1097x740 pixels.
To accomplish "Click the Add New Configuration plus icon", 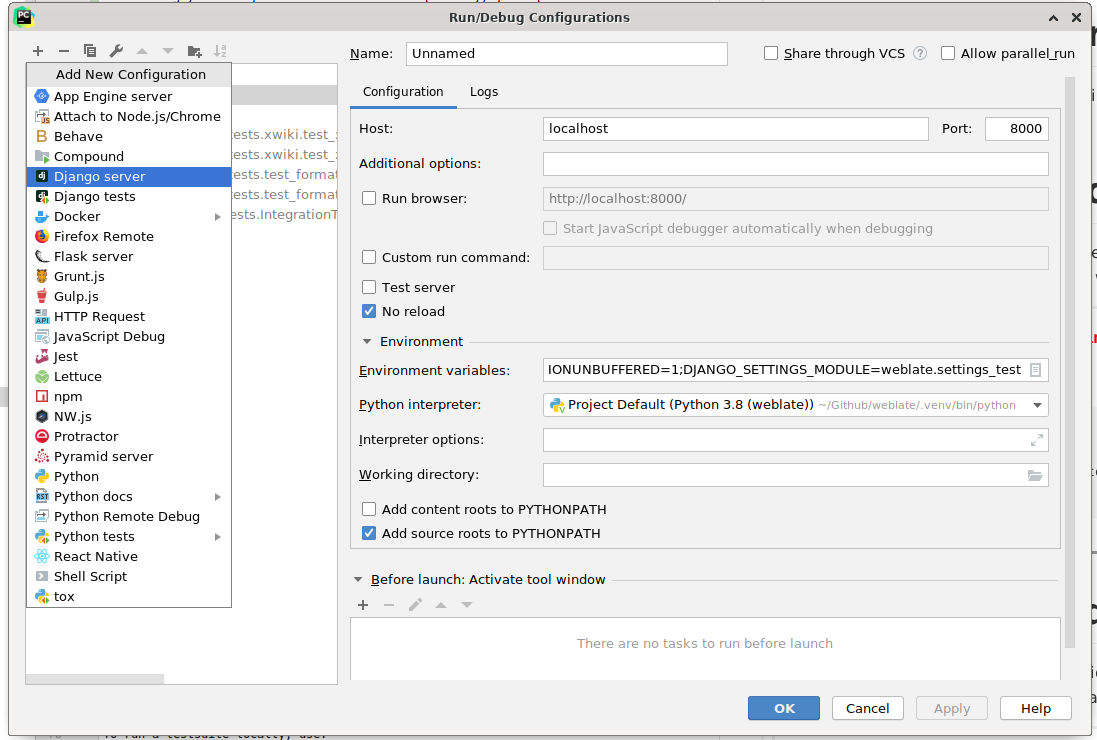I will tap(38, 50).
